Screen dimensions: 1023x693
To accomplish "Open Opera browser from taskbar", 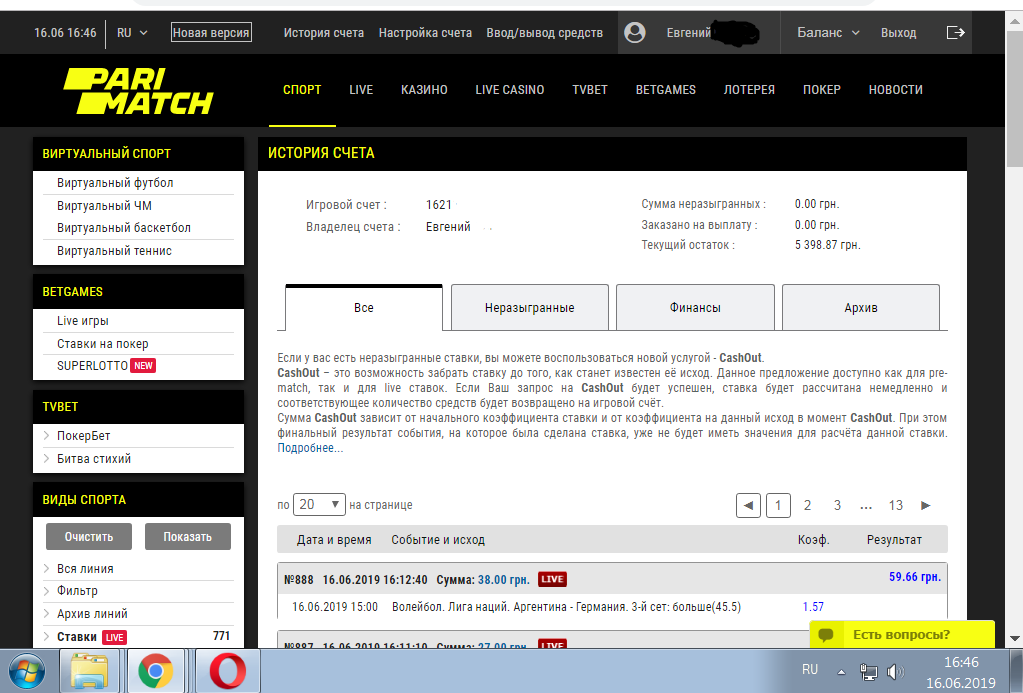I will click(x=228, y=671).
